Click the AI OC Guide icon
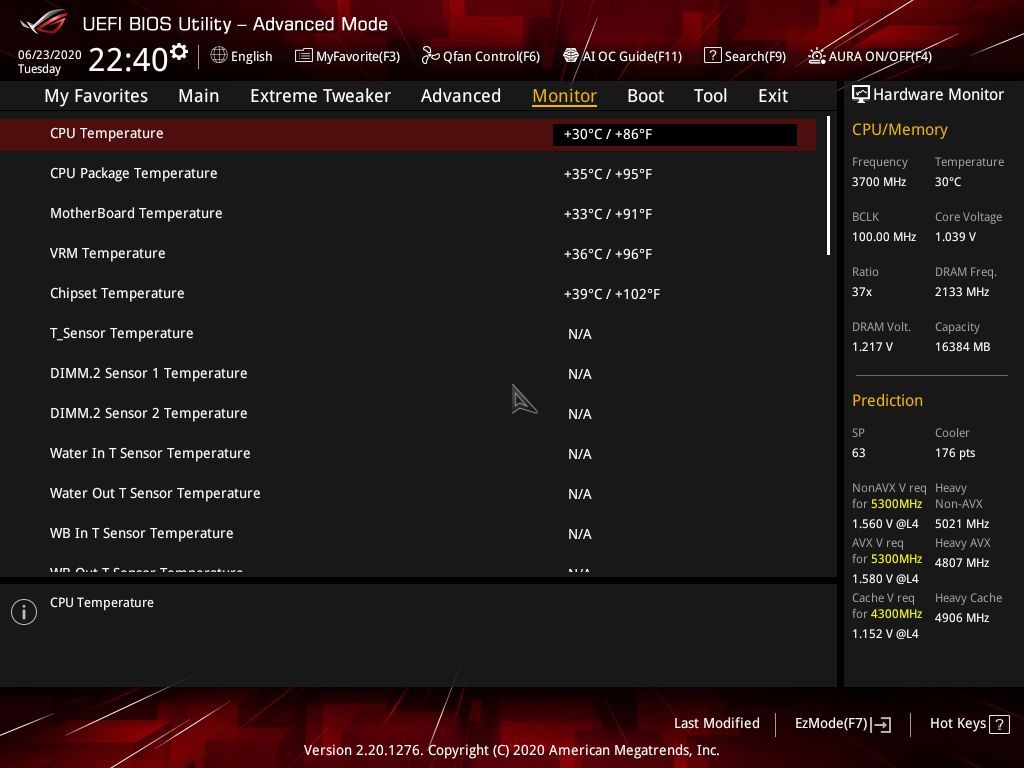The width and height of the screenshot is (1024, 768). coord(571,56)
